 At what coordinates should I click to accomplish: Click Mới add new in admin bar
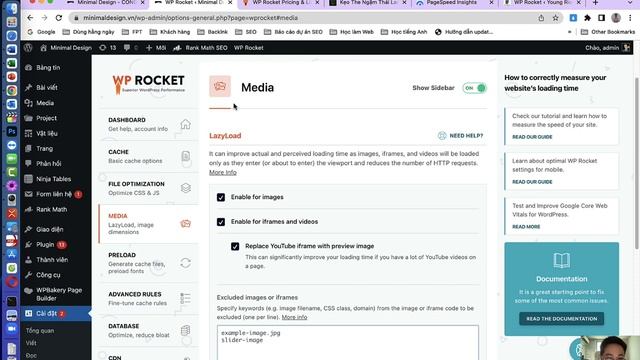(156, 48)
